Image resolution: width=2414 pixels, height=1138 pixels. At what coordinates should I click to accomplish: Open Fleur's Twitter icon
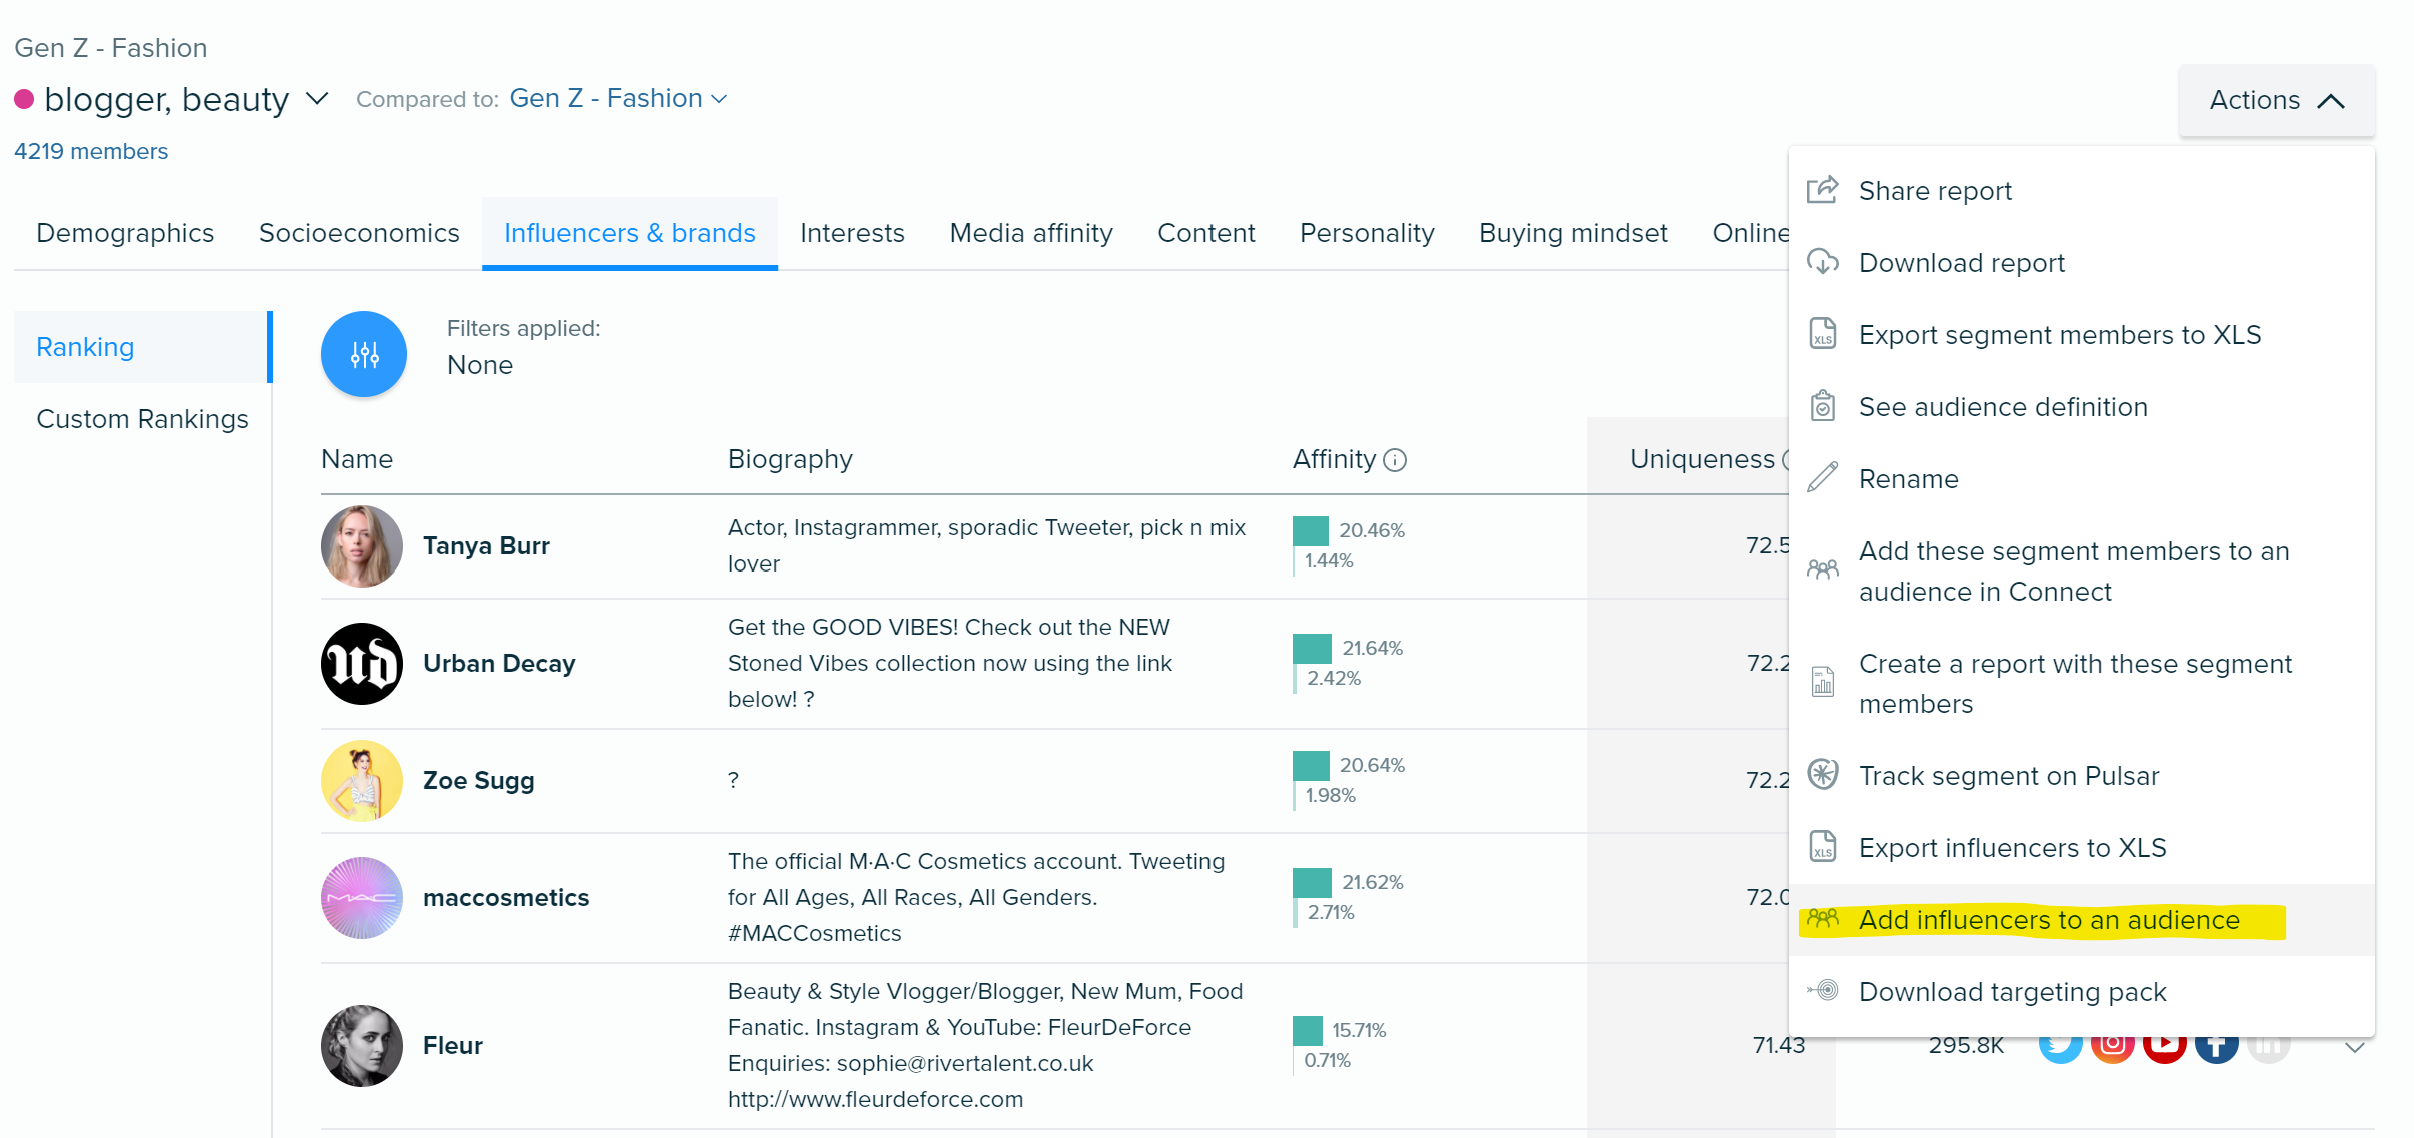[x=2061, y=1046]
